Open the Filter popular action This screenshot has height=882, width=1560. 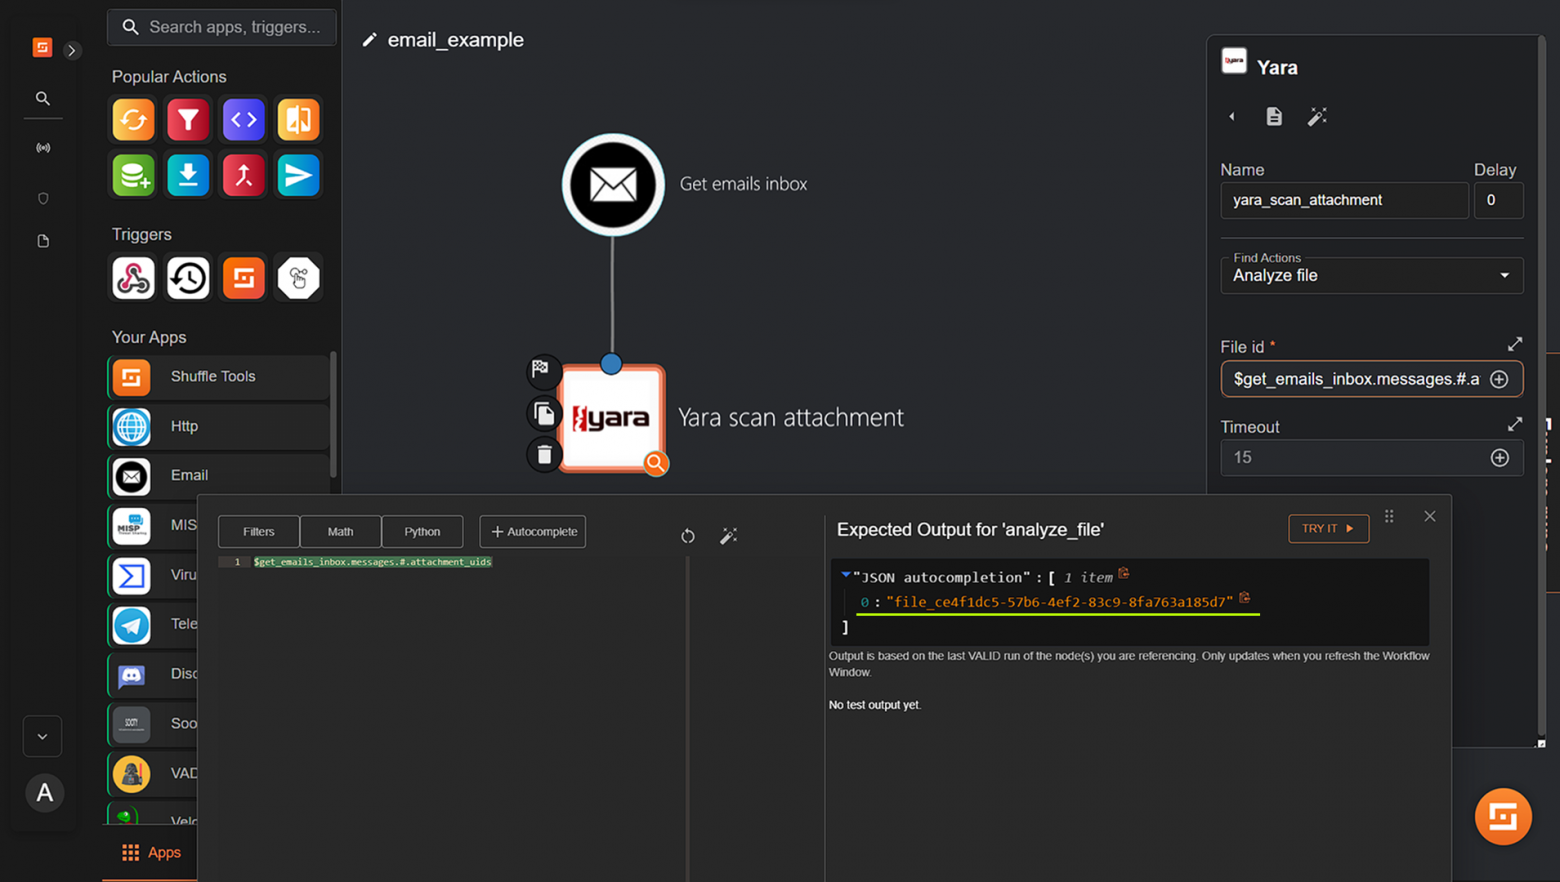click(188, 119)
